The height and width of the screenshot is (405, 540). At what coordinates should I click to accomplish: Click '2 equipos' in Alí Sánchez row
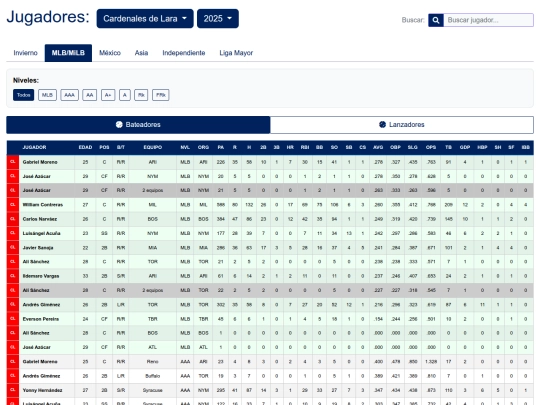pos(153,290)
